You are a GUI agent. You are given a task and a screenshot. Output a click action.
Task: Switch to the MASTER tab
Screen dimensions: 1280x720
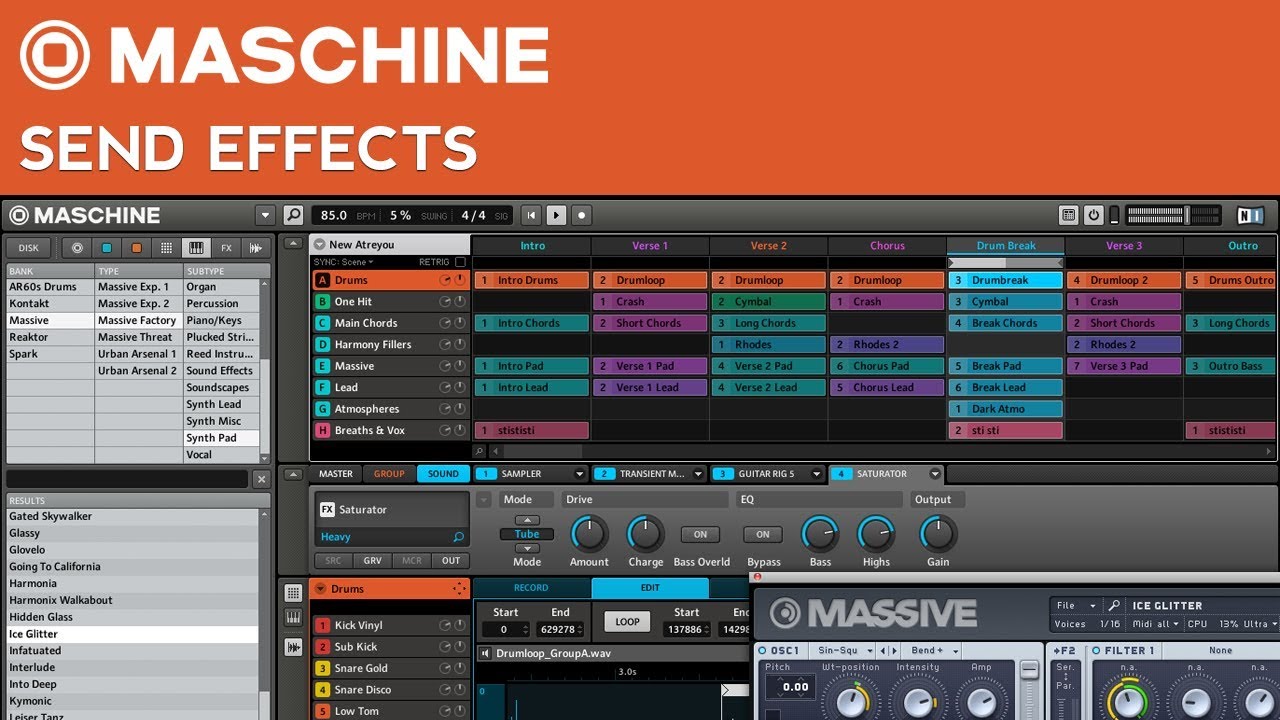[x=336, y=474]
